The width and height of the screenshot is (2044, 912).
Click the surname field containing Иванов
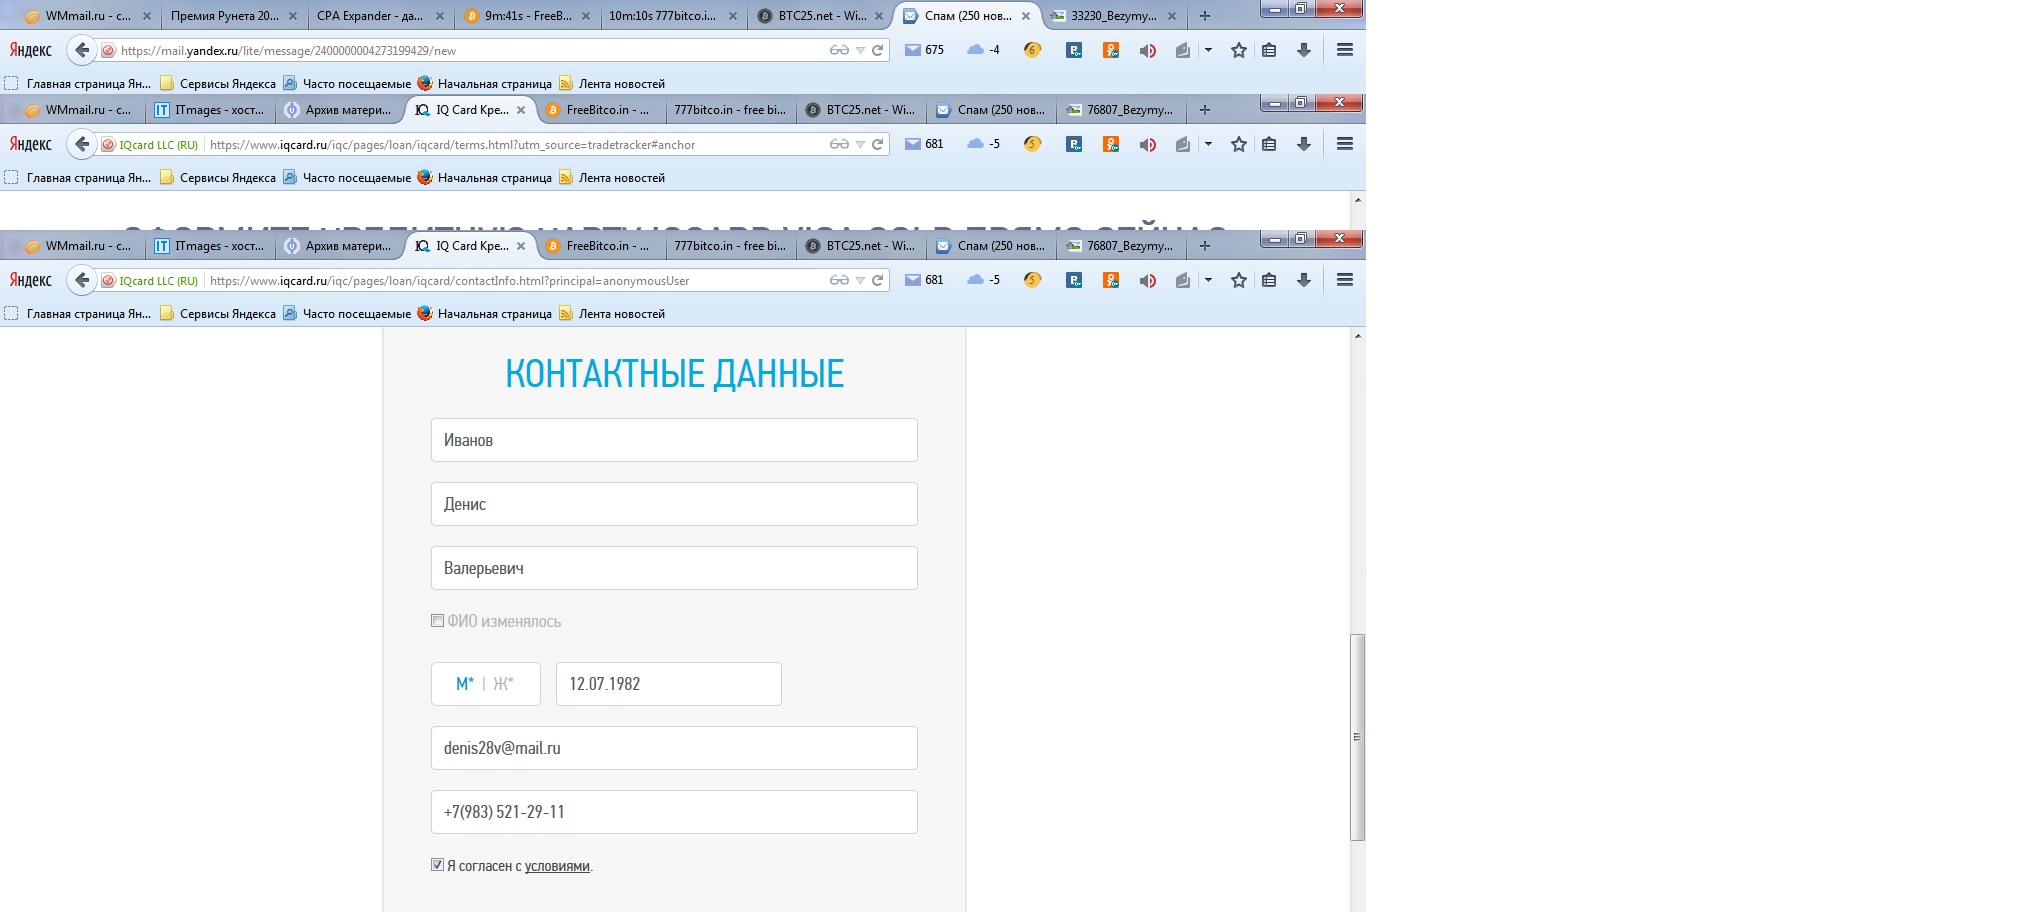[x=674, y=440]
